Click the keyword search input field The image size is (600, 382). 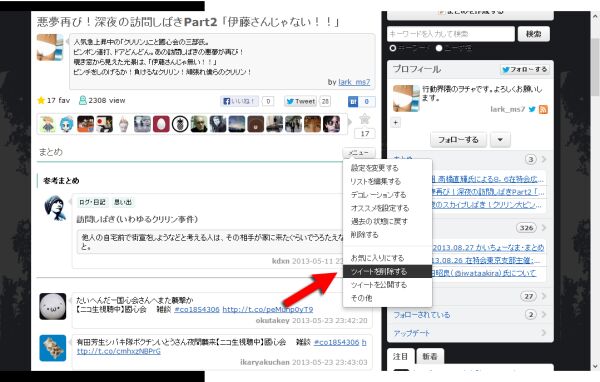pyautogui.click(x=451, y=34)
